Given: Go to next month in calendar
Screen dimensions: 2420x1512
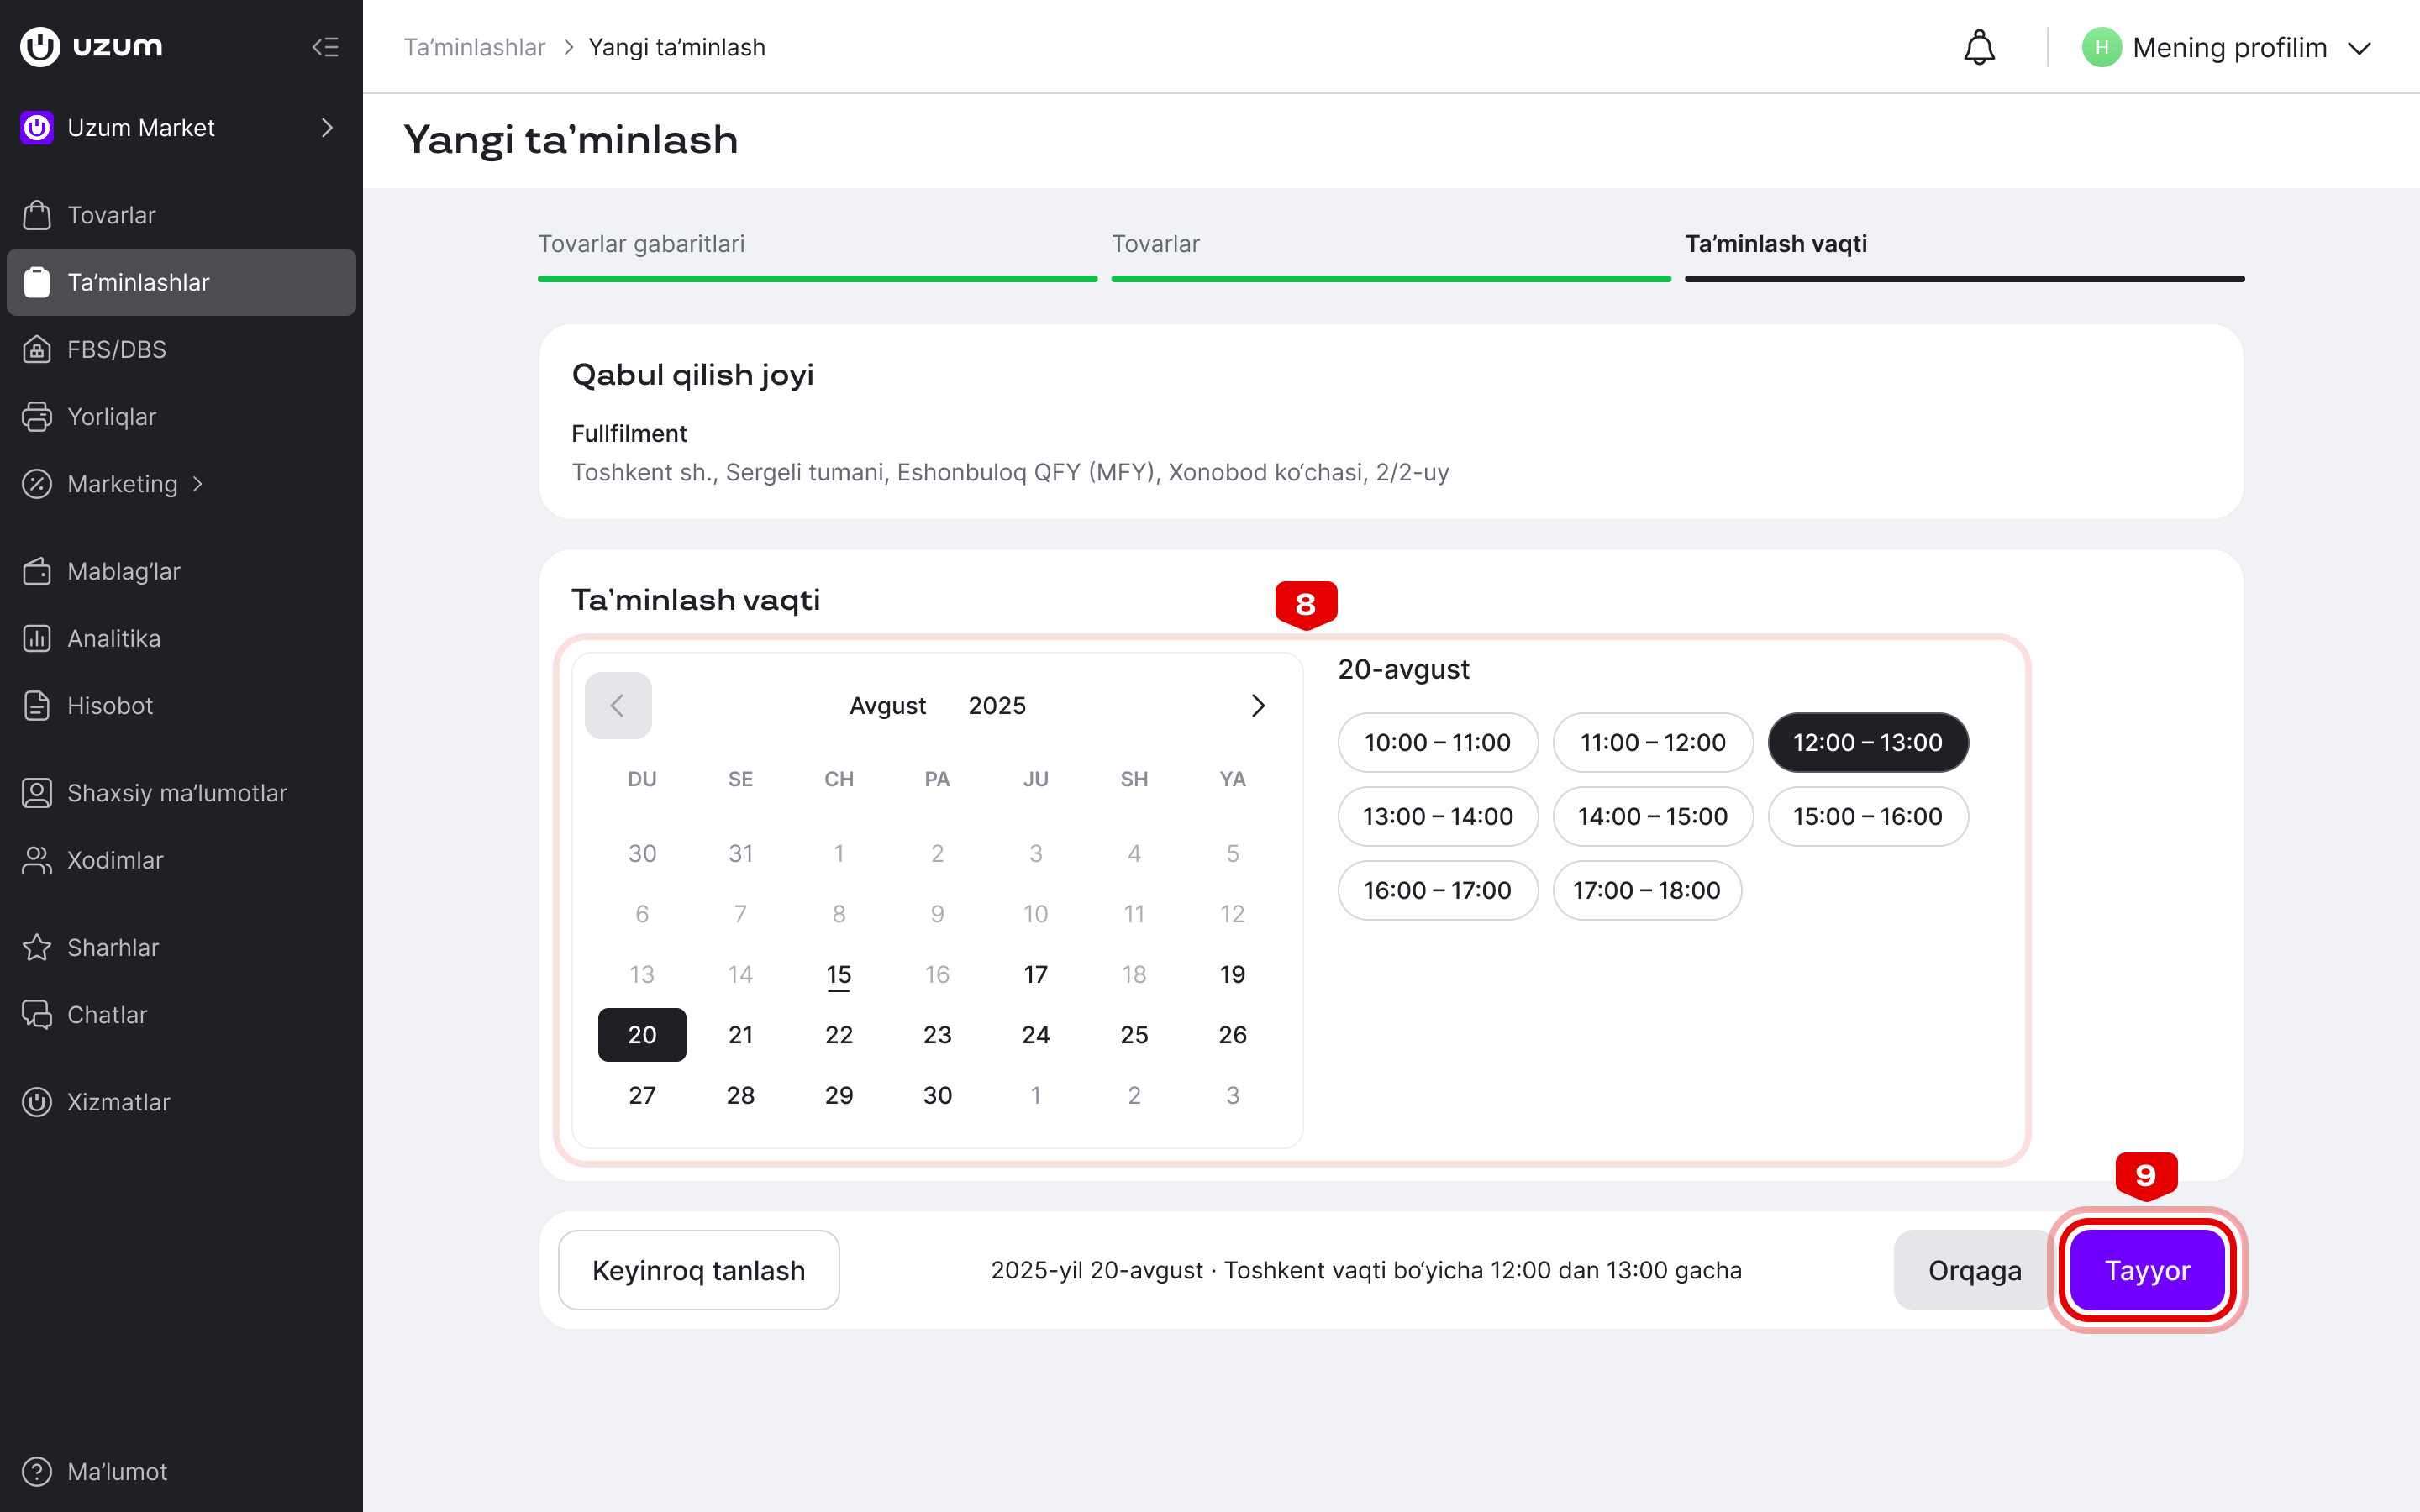Looking at the screenshot, I should point(1258,706).
